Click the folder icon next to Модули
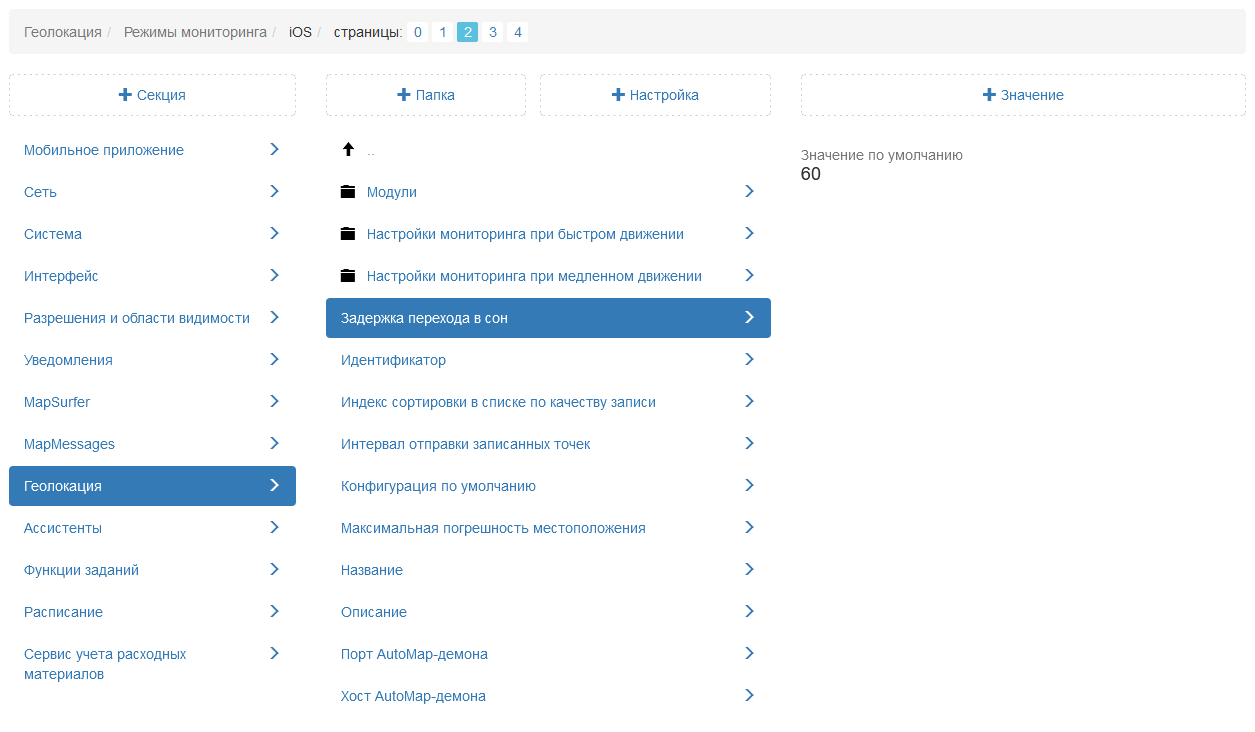 click(348, 192)
